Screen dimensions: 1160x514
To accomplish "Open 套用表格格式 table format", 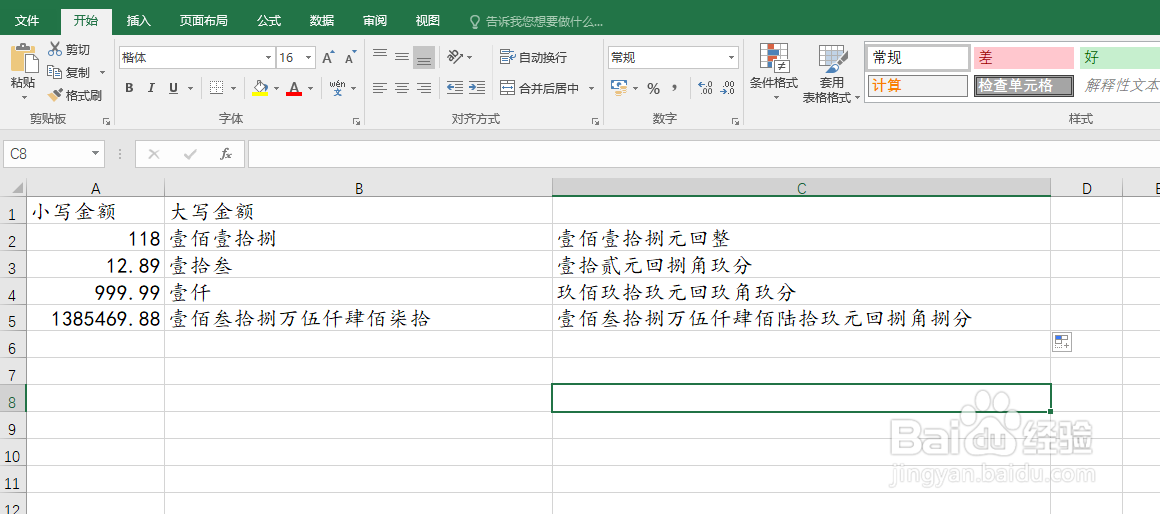I will coord(832,72).
